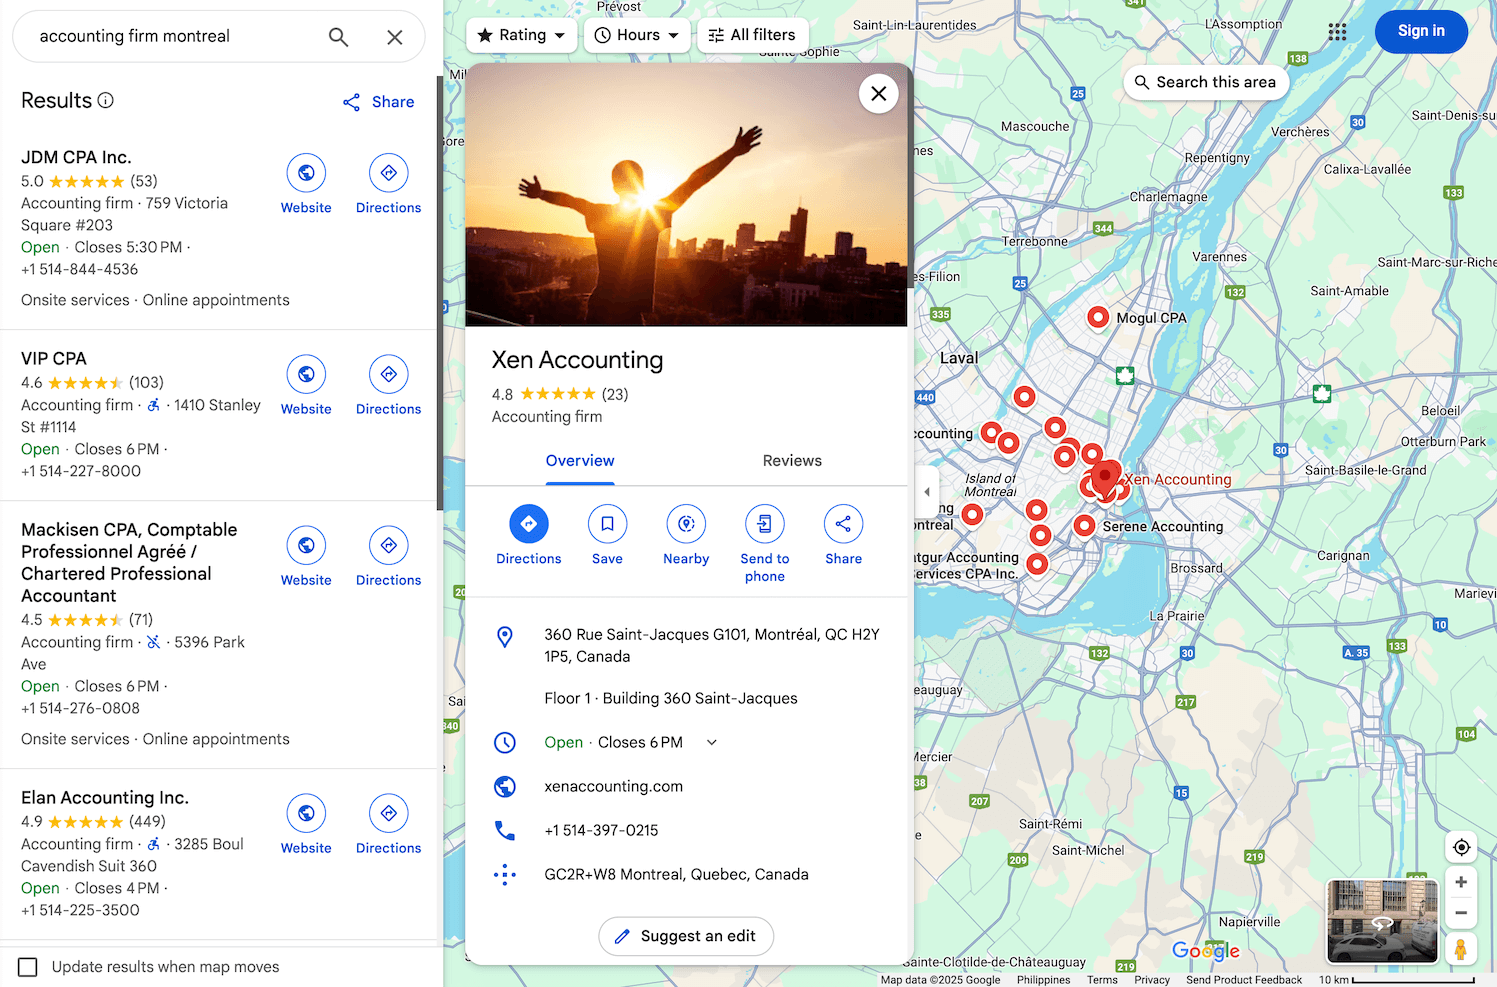
Task: Click Directions icon for Xen Accounting
Action: pos(529,524)
